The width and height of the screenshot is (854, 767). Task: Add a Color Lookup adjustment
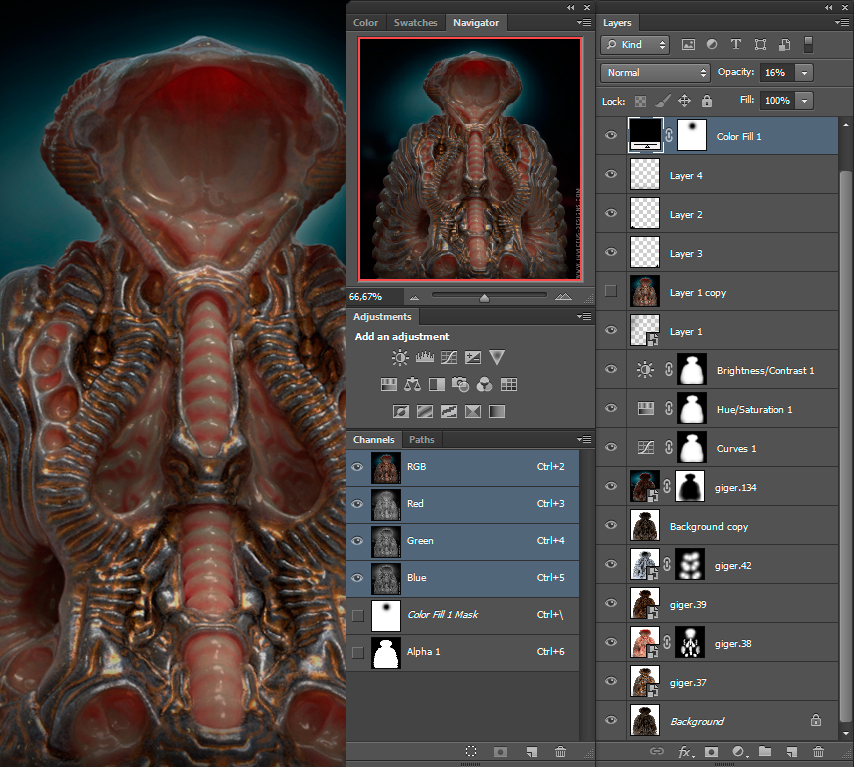509,385
